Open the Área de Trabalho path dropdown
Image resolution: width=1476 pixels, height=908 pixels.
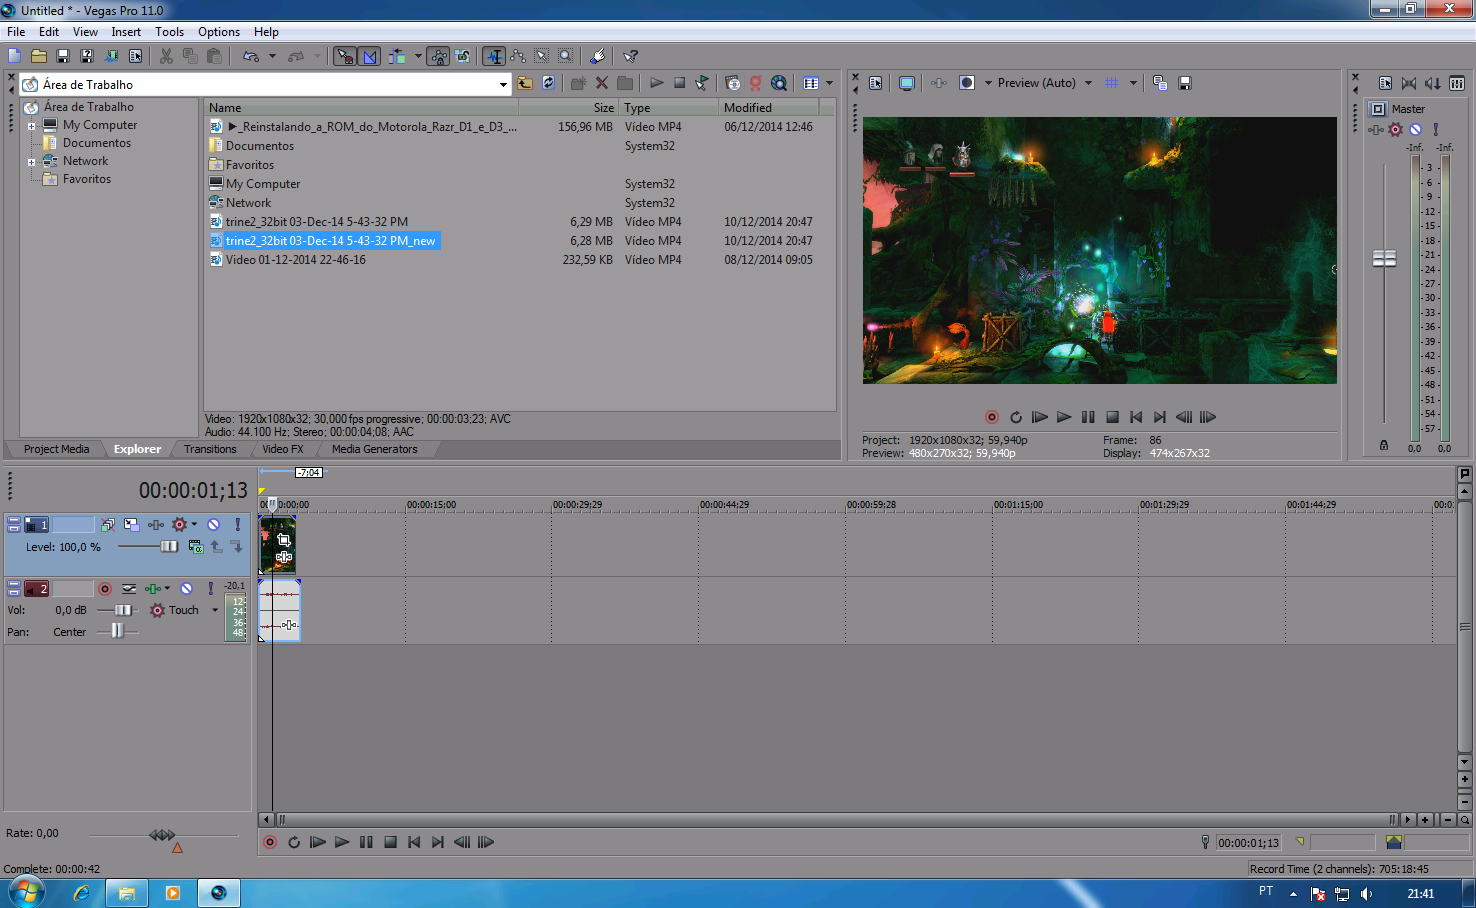tap(503, 85)
